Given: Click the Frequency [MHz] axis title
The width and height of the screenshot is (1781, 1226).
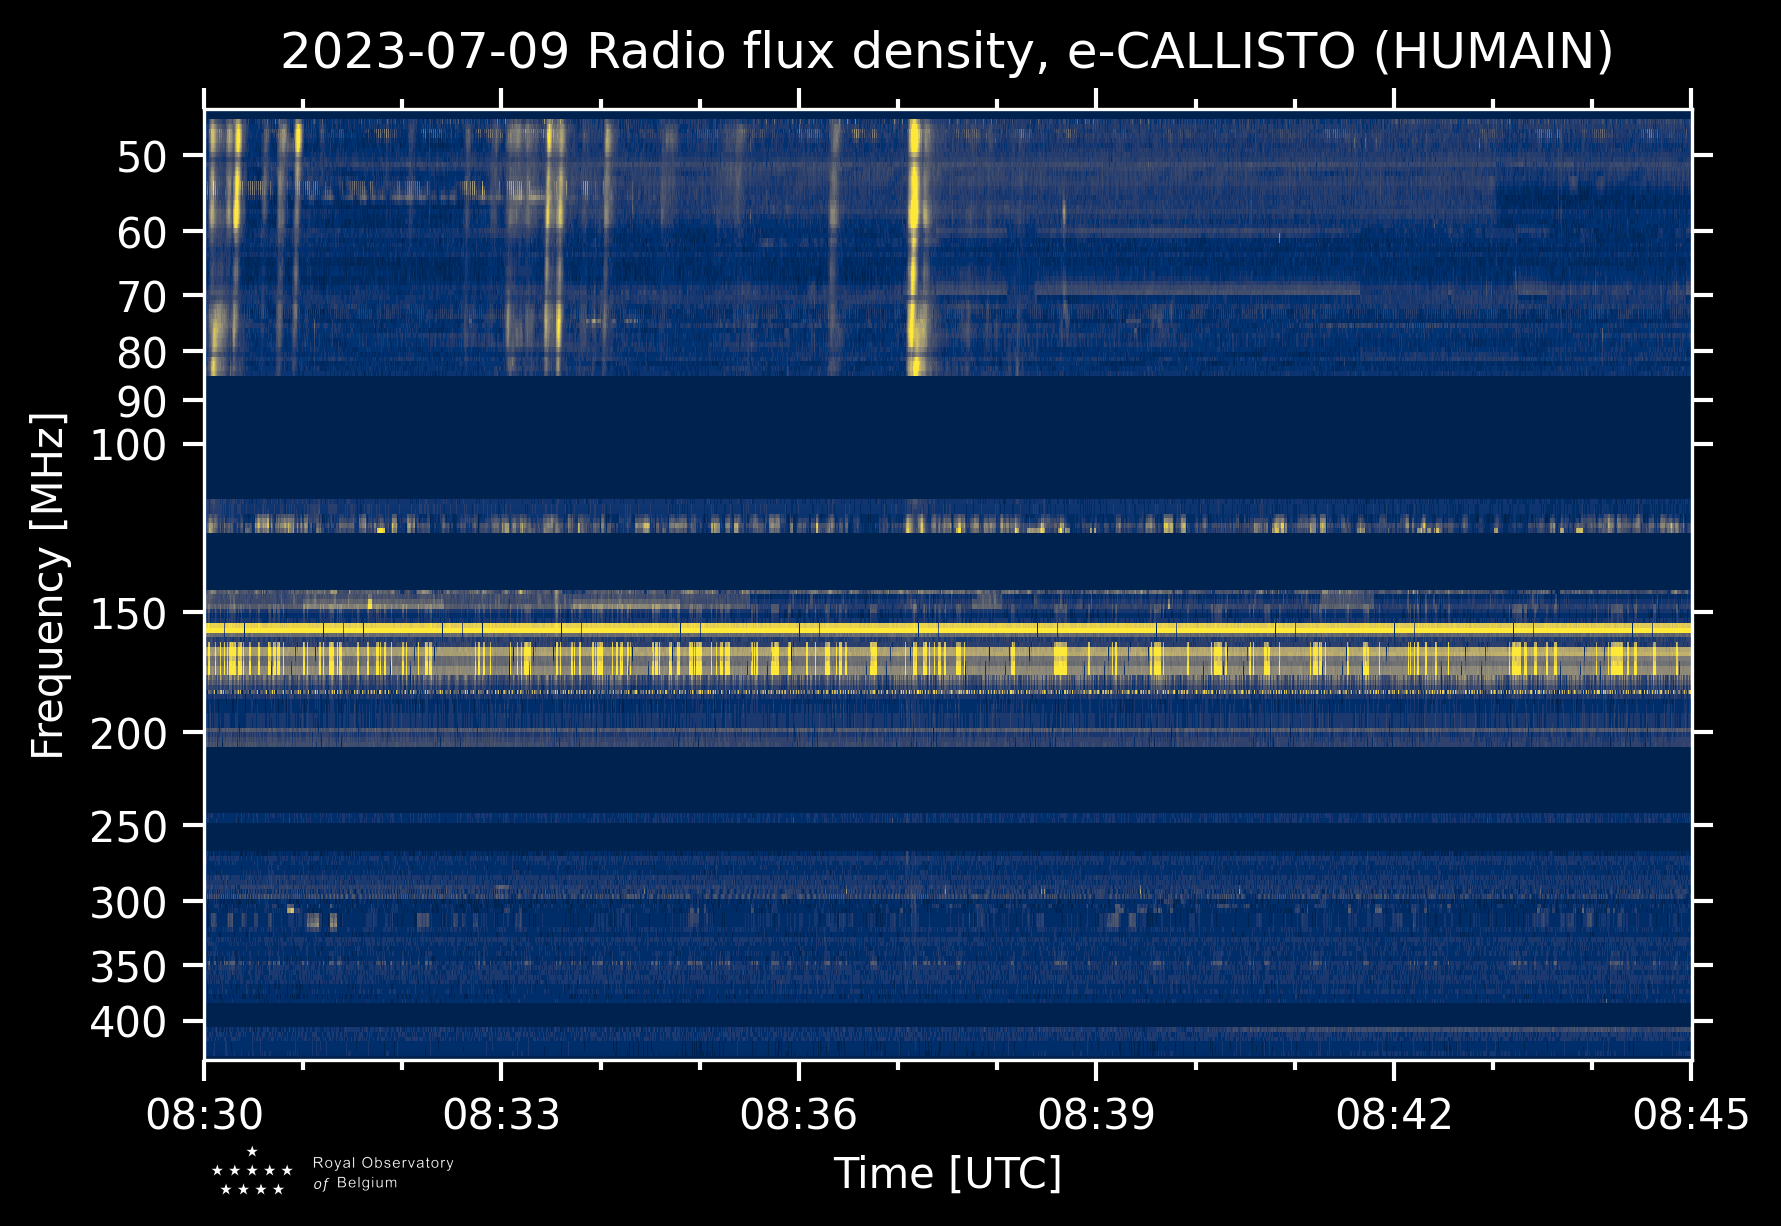Looking at the screenshot, I should point(47,585).
